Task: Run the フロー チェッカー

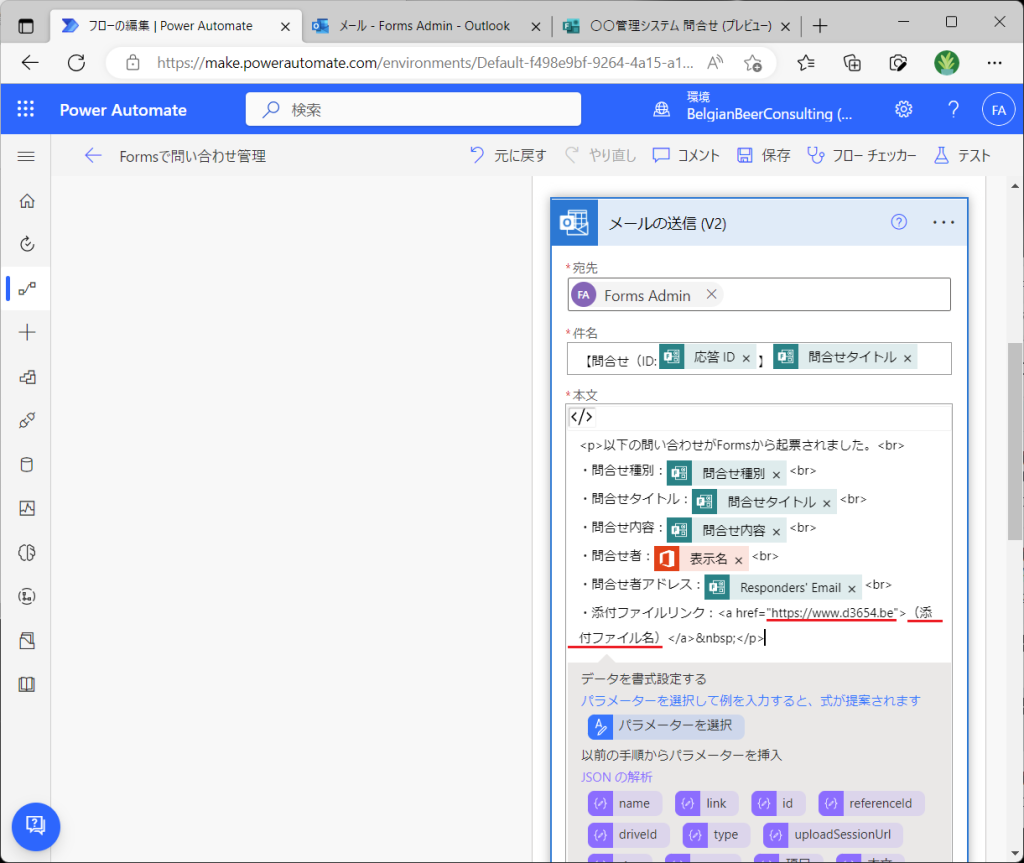Action: [861, 155]
